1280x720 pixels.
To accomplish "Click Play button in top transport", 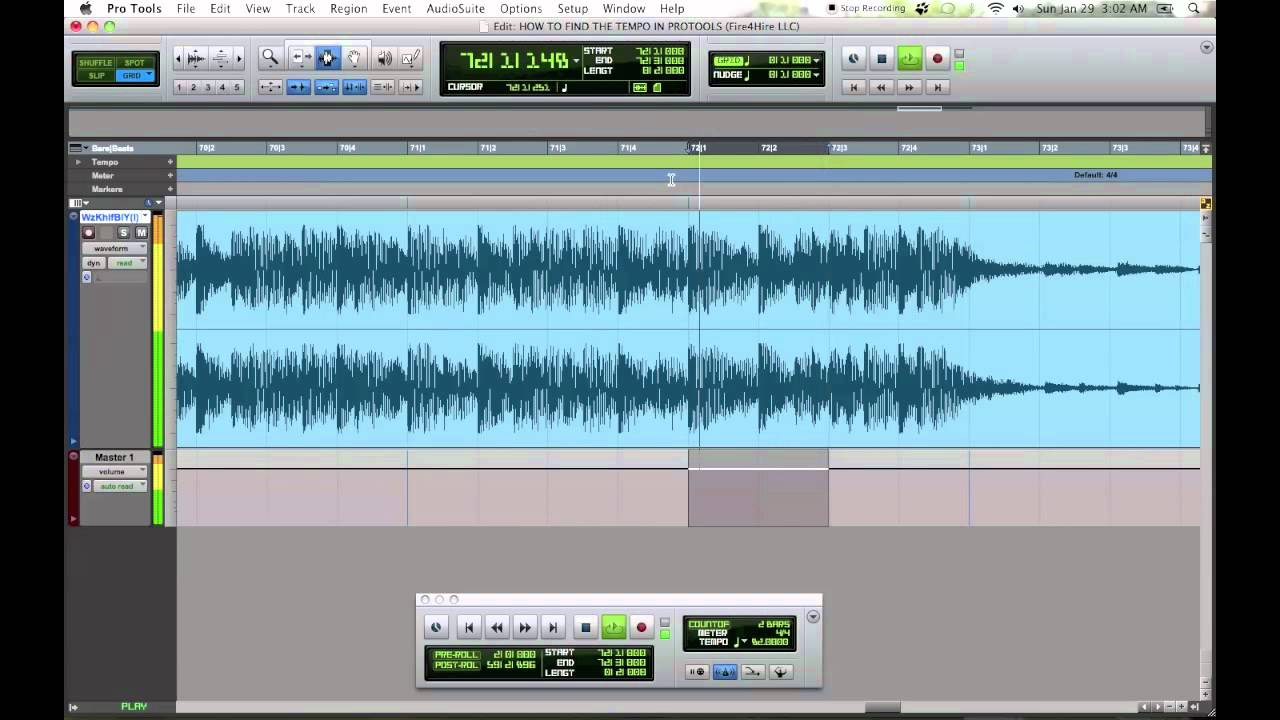I will 909,59.
